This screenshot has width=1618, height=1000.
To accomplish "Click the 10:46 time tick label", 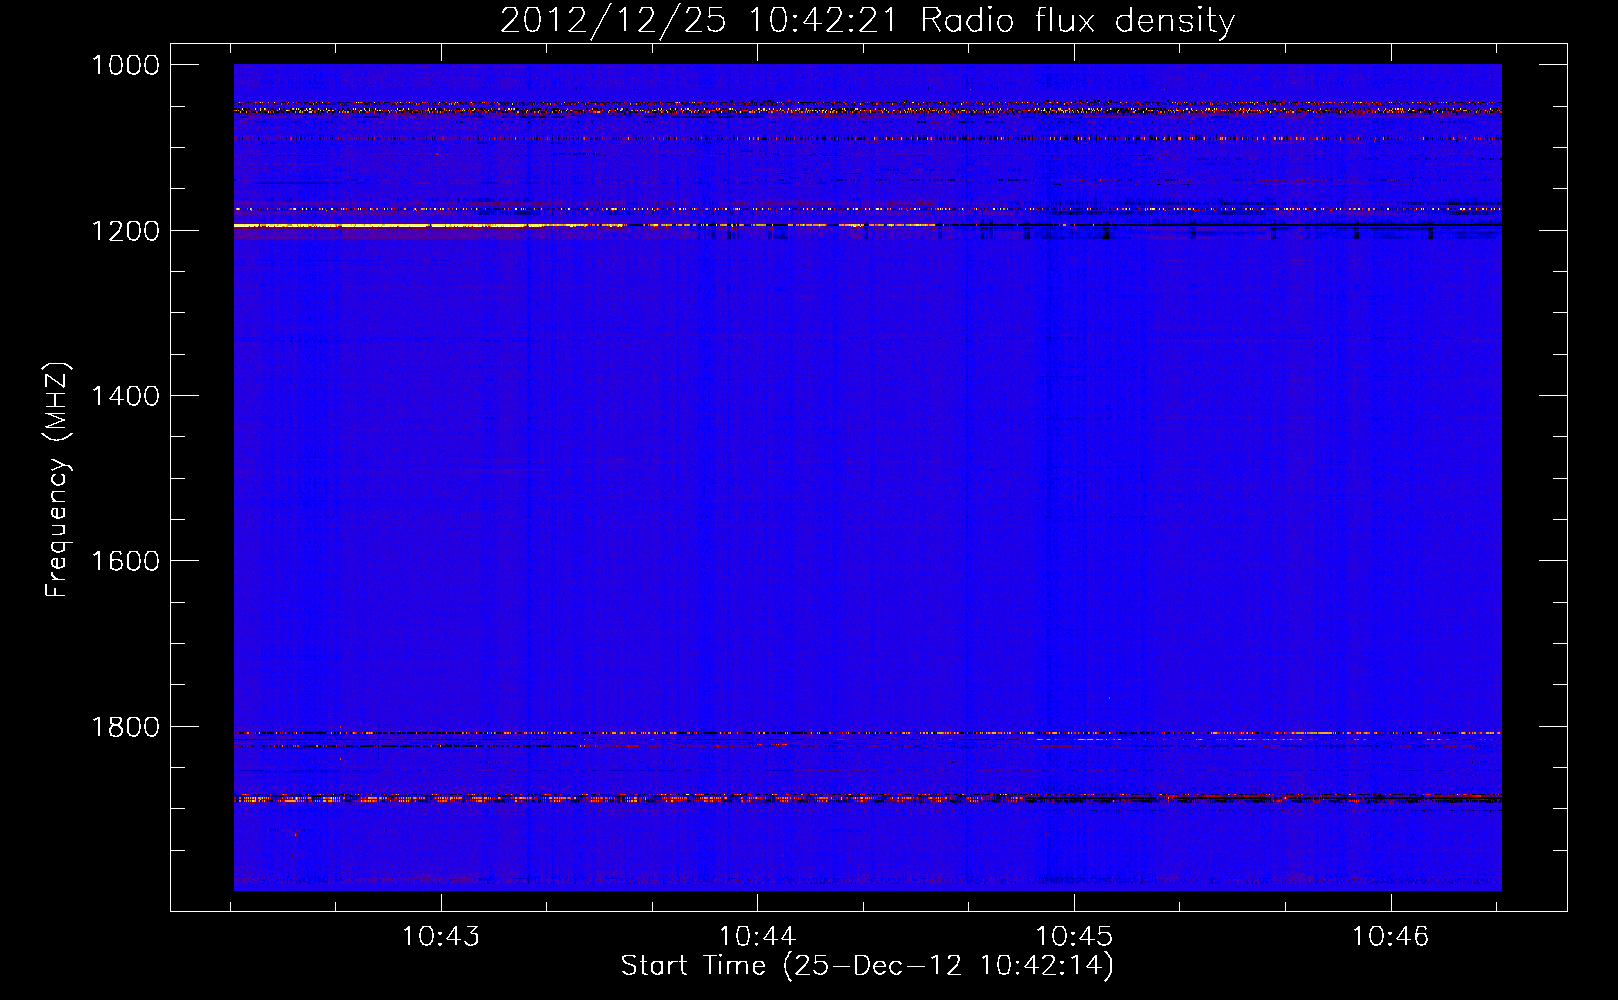I will [x=1391, y=937].
